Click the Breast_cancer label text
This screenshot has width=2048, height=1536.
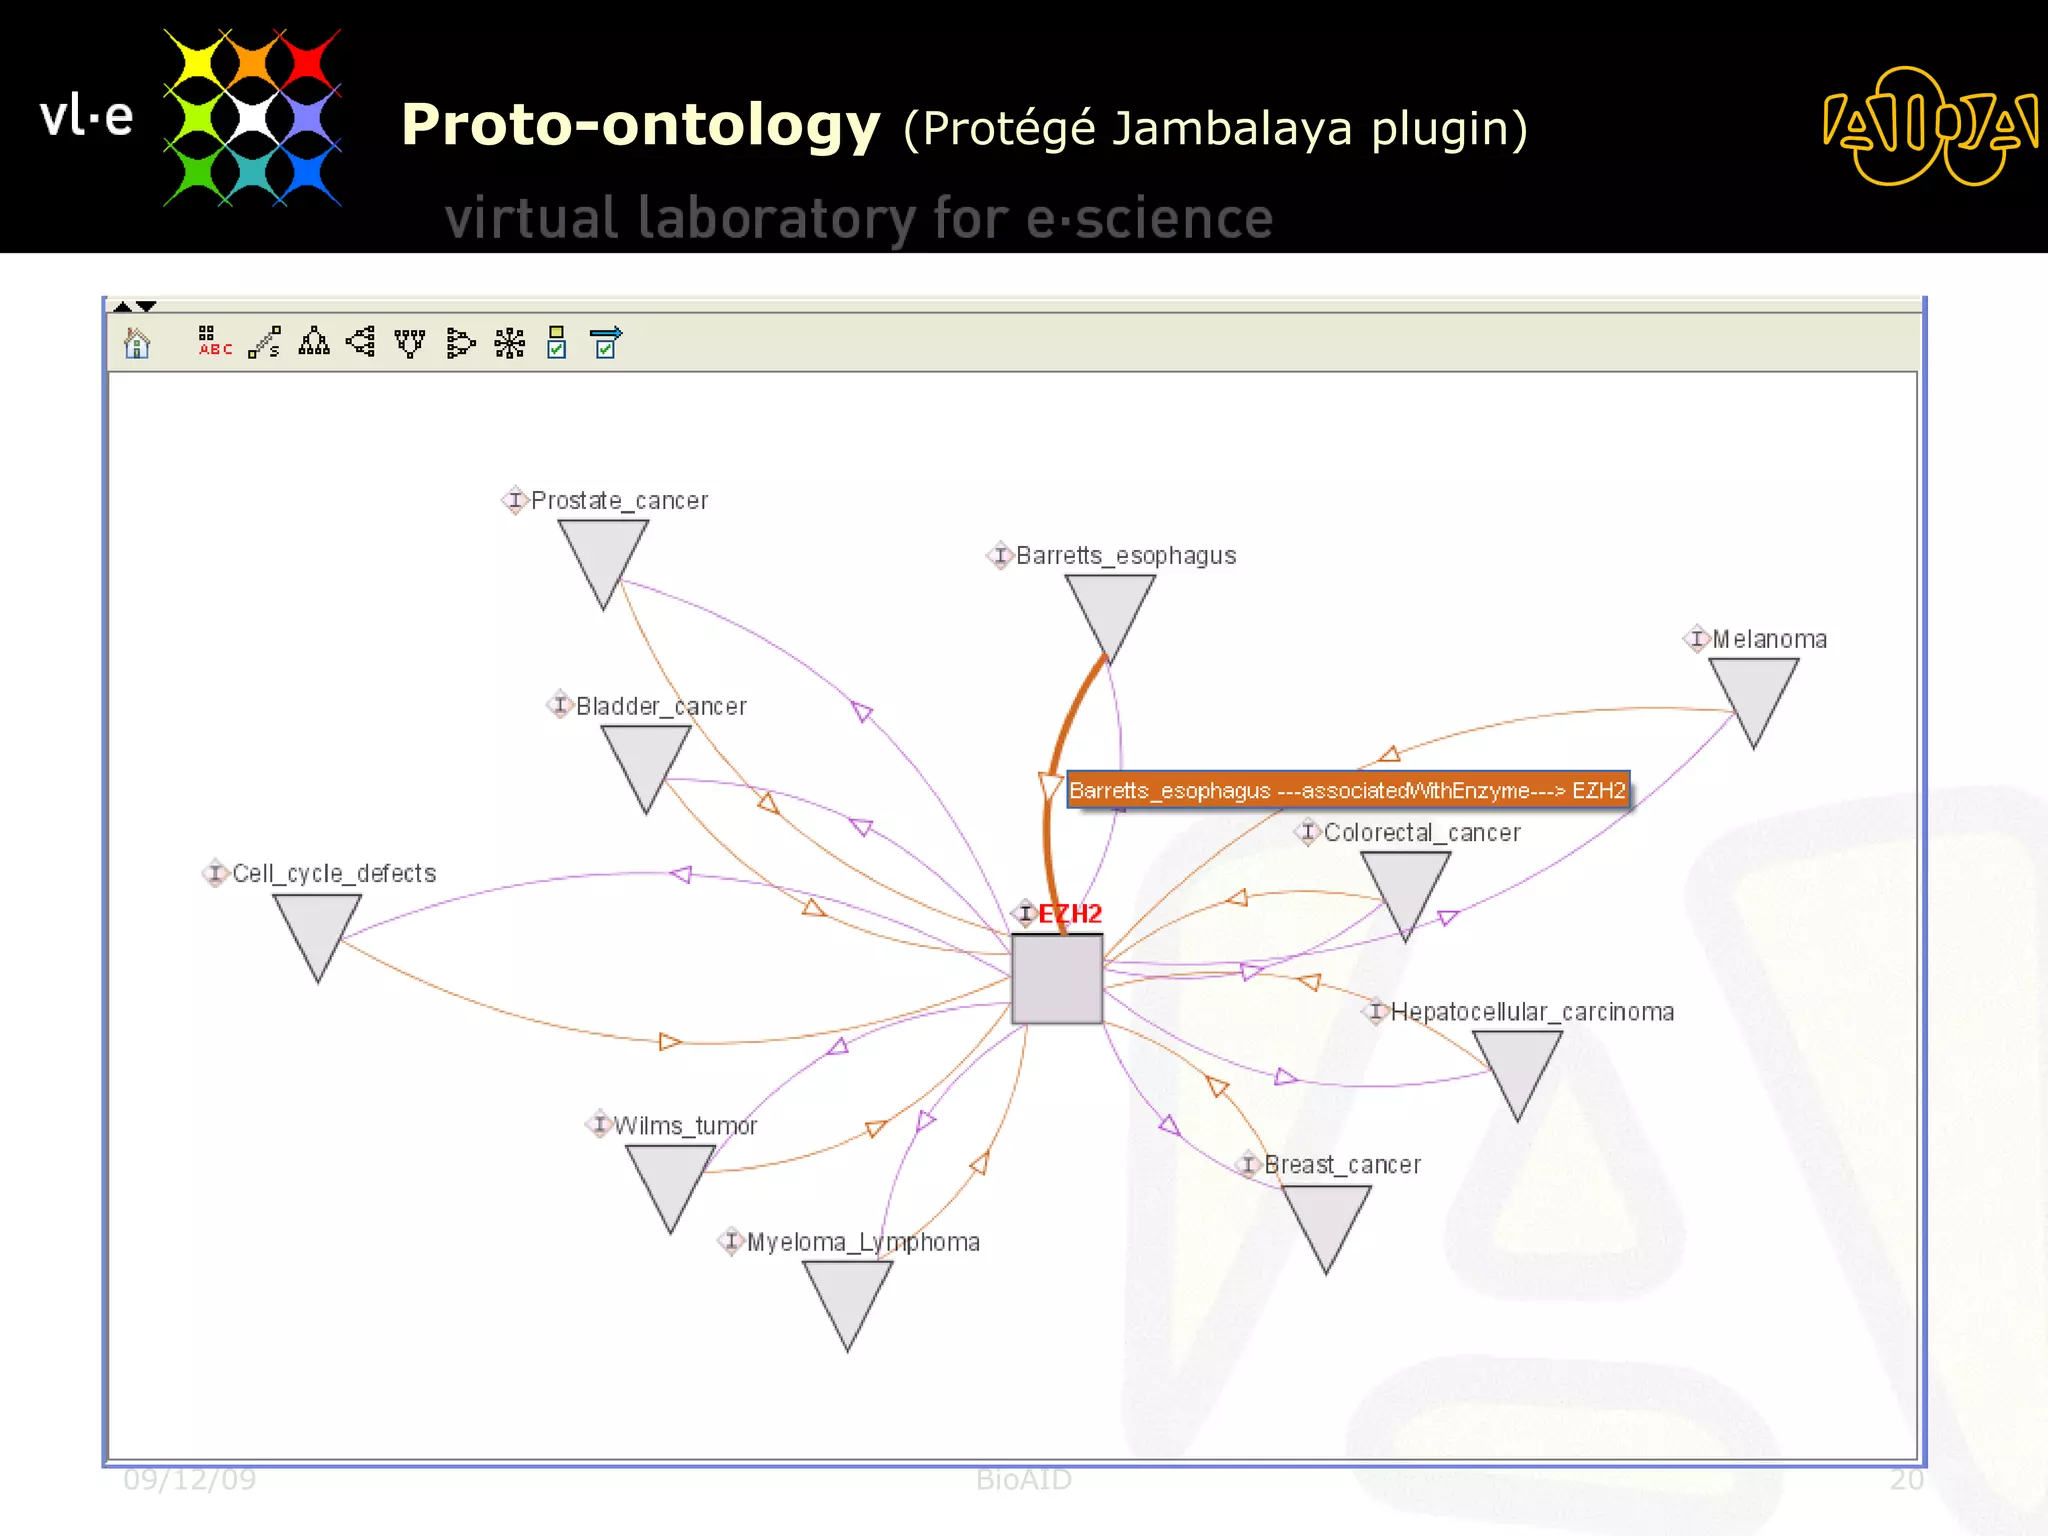point(1342,1165)
